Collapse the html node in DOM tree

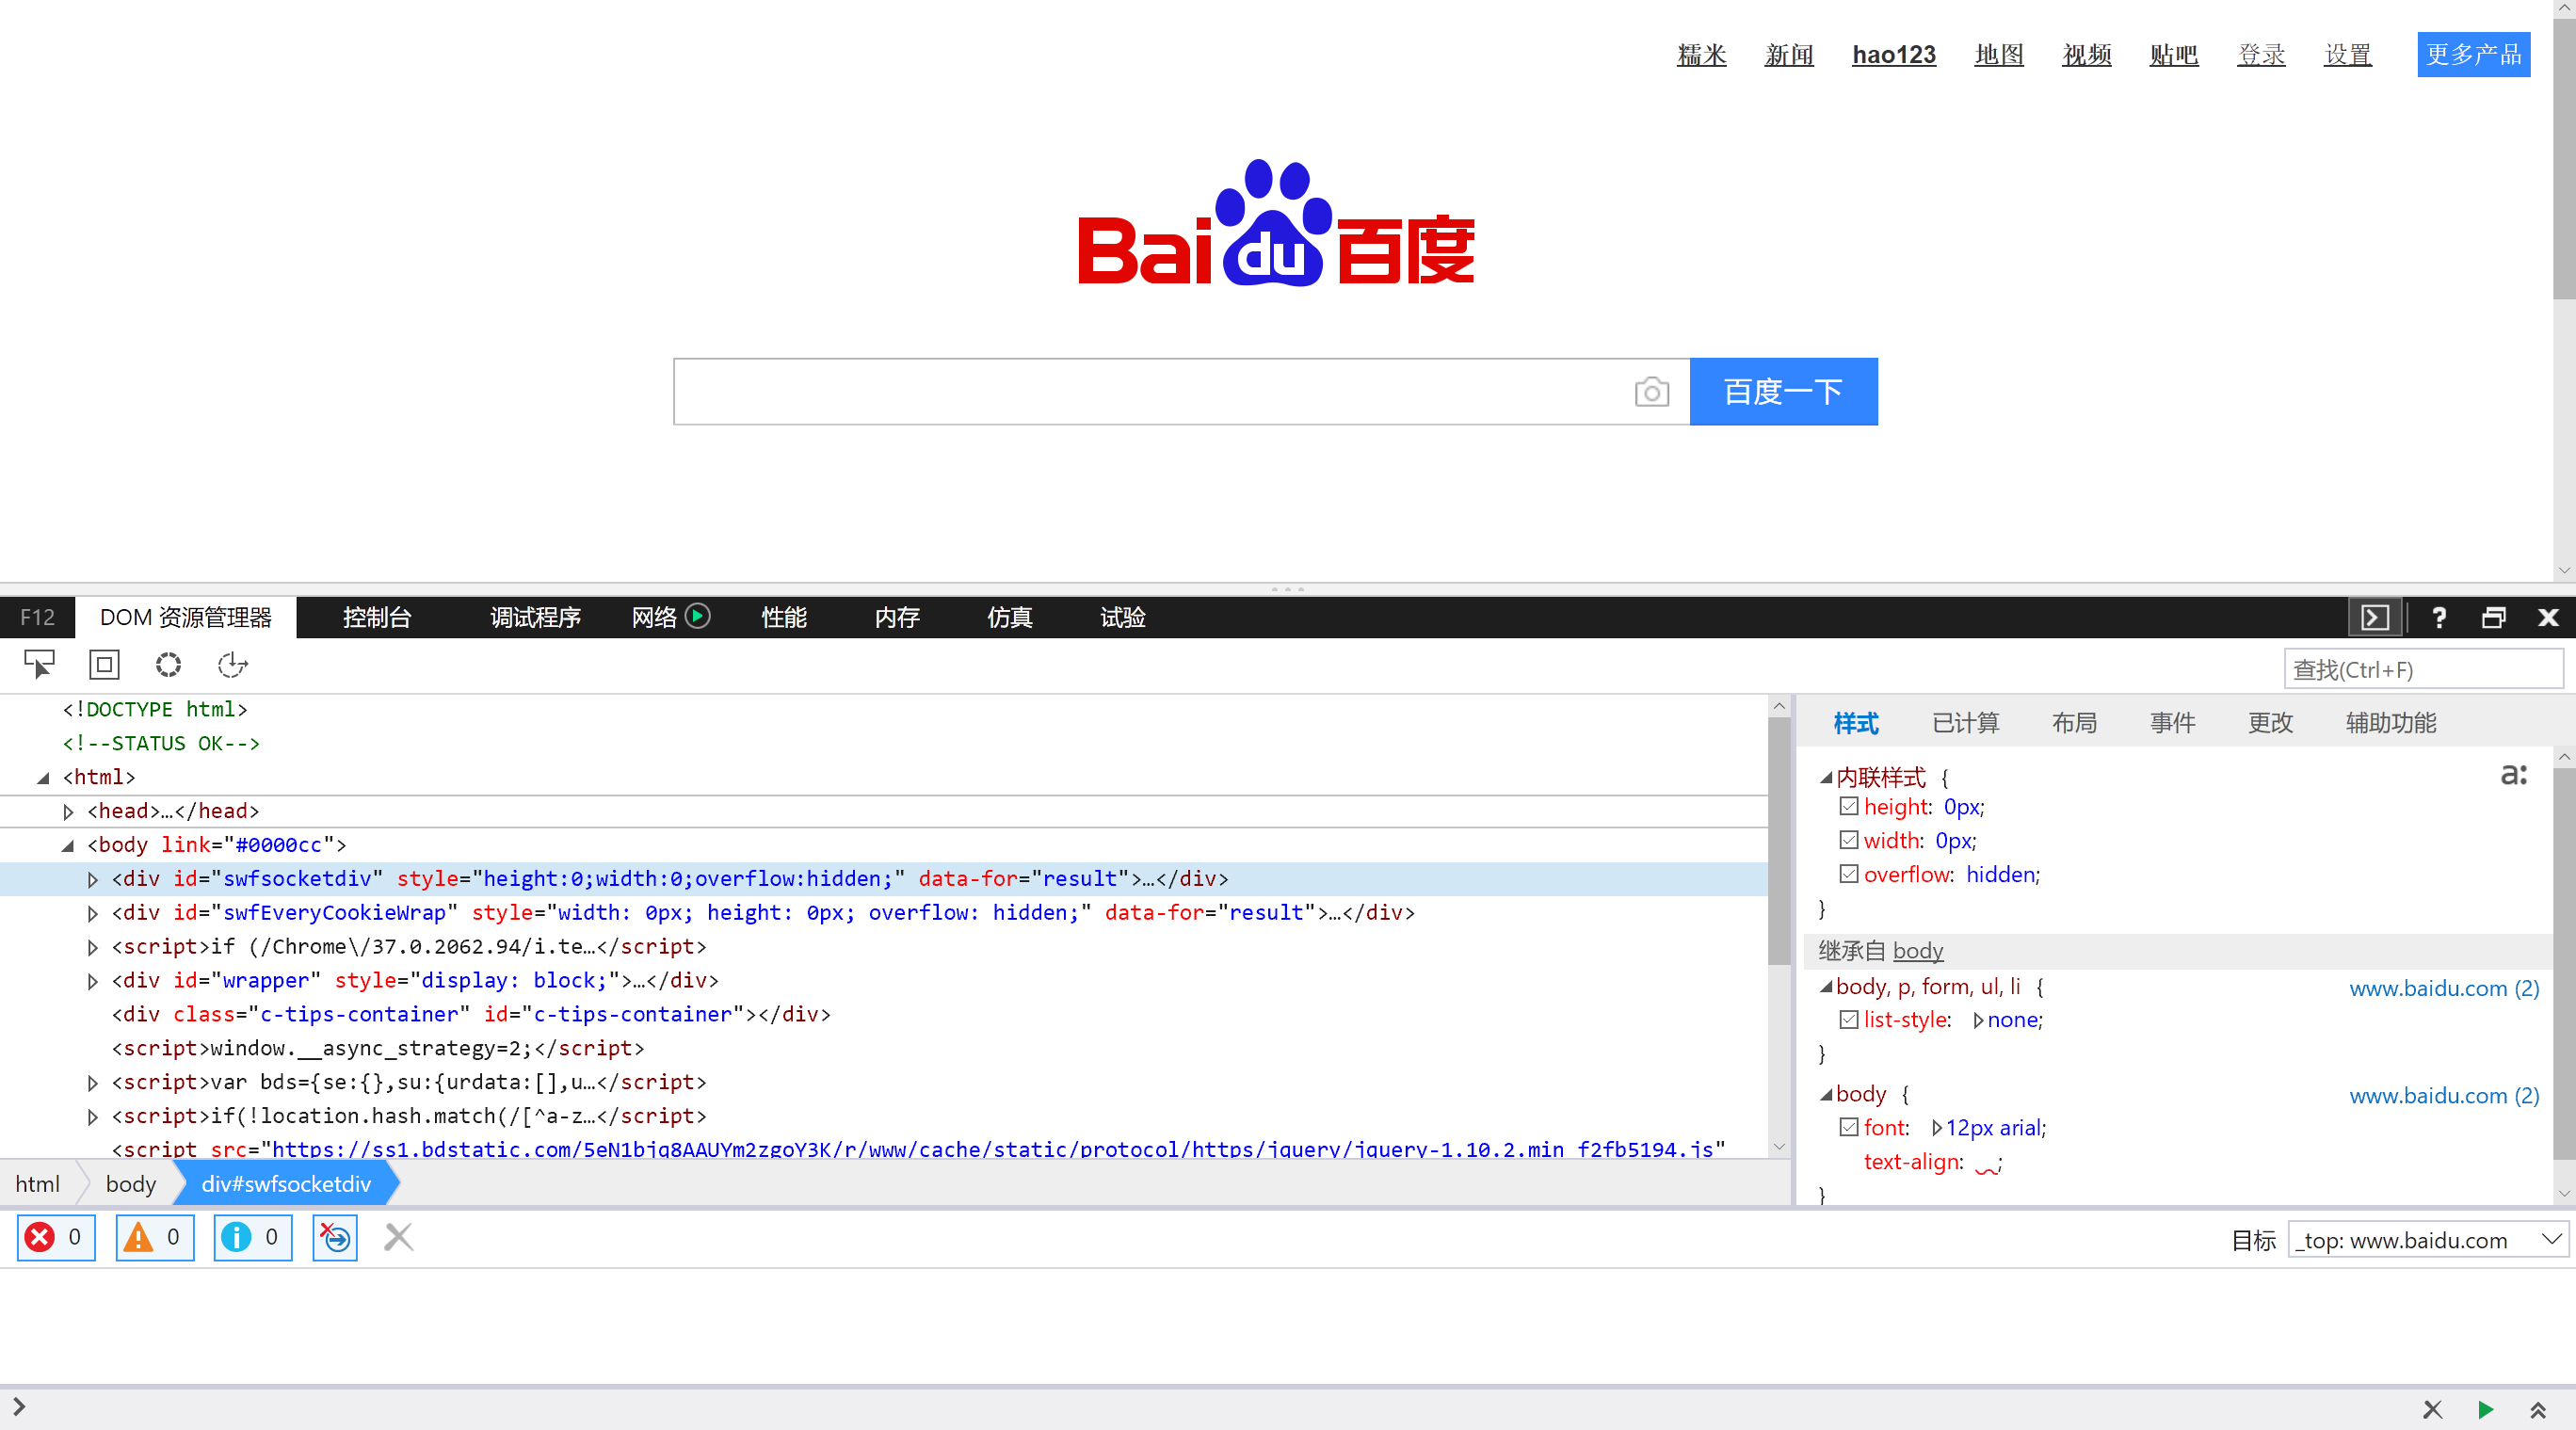click(x=43, y=777)
